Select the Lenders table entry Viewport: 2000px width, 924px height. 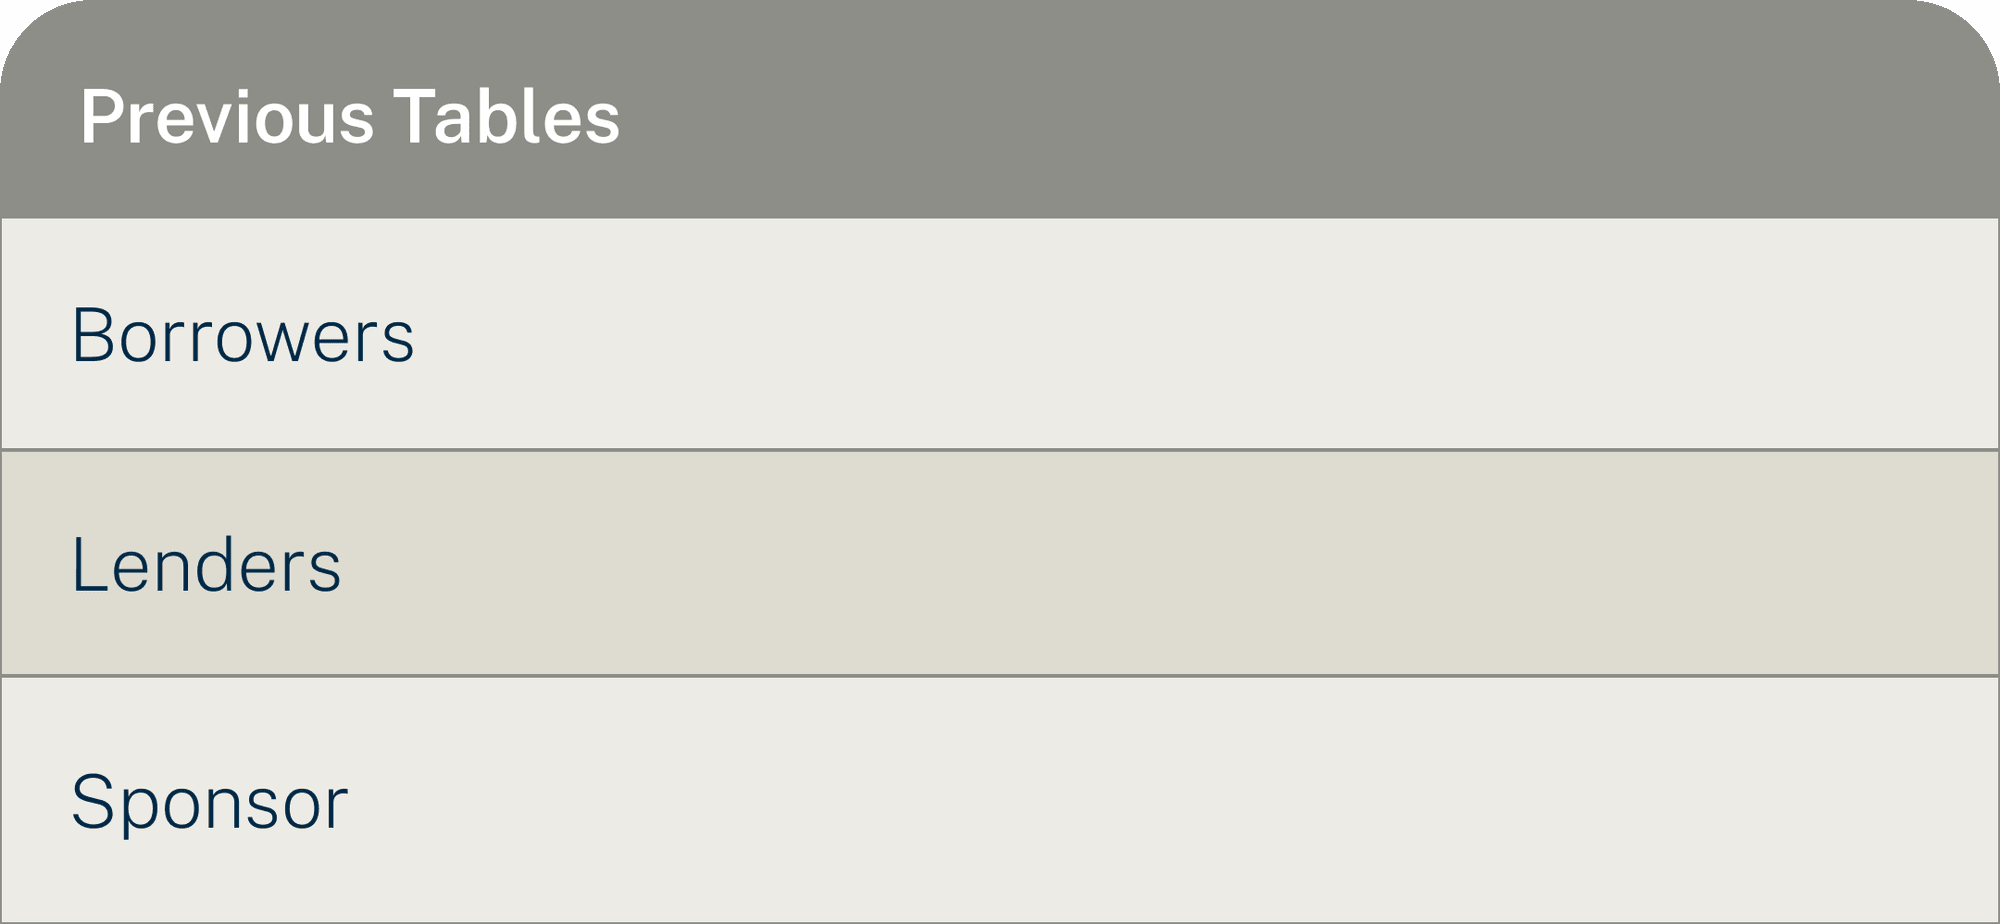[207, 565]
